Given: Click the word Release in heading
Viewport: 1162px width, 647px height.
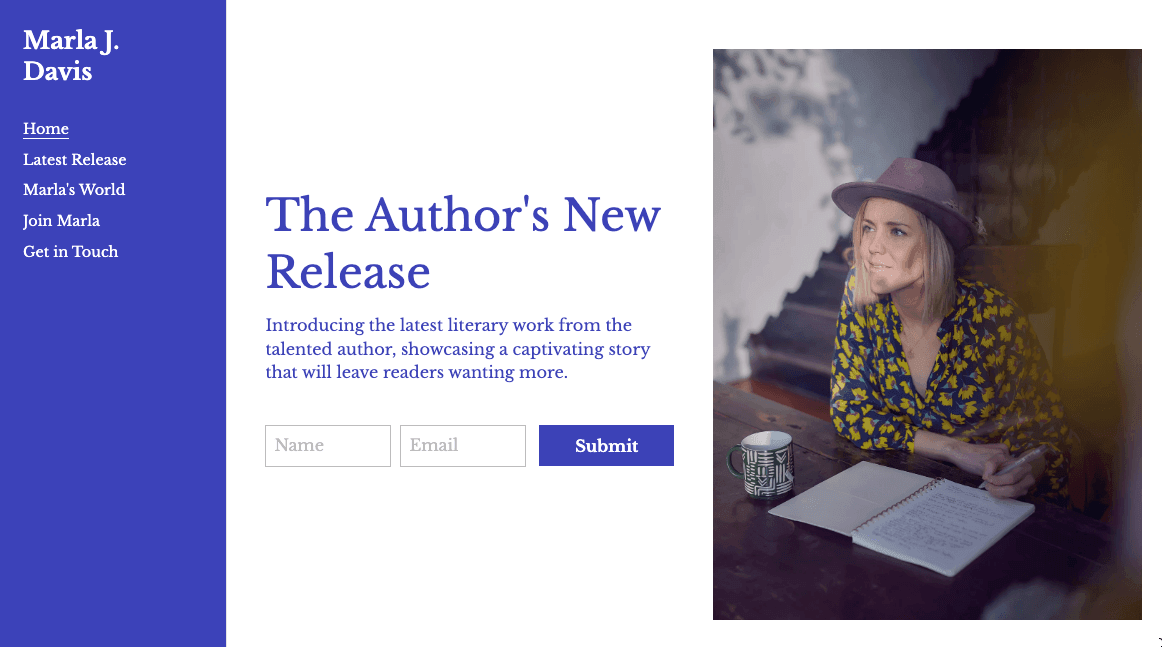Looking at the screenshot, I should coord(348,272).
